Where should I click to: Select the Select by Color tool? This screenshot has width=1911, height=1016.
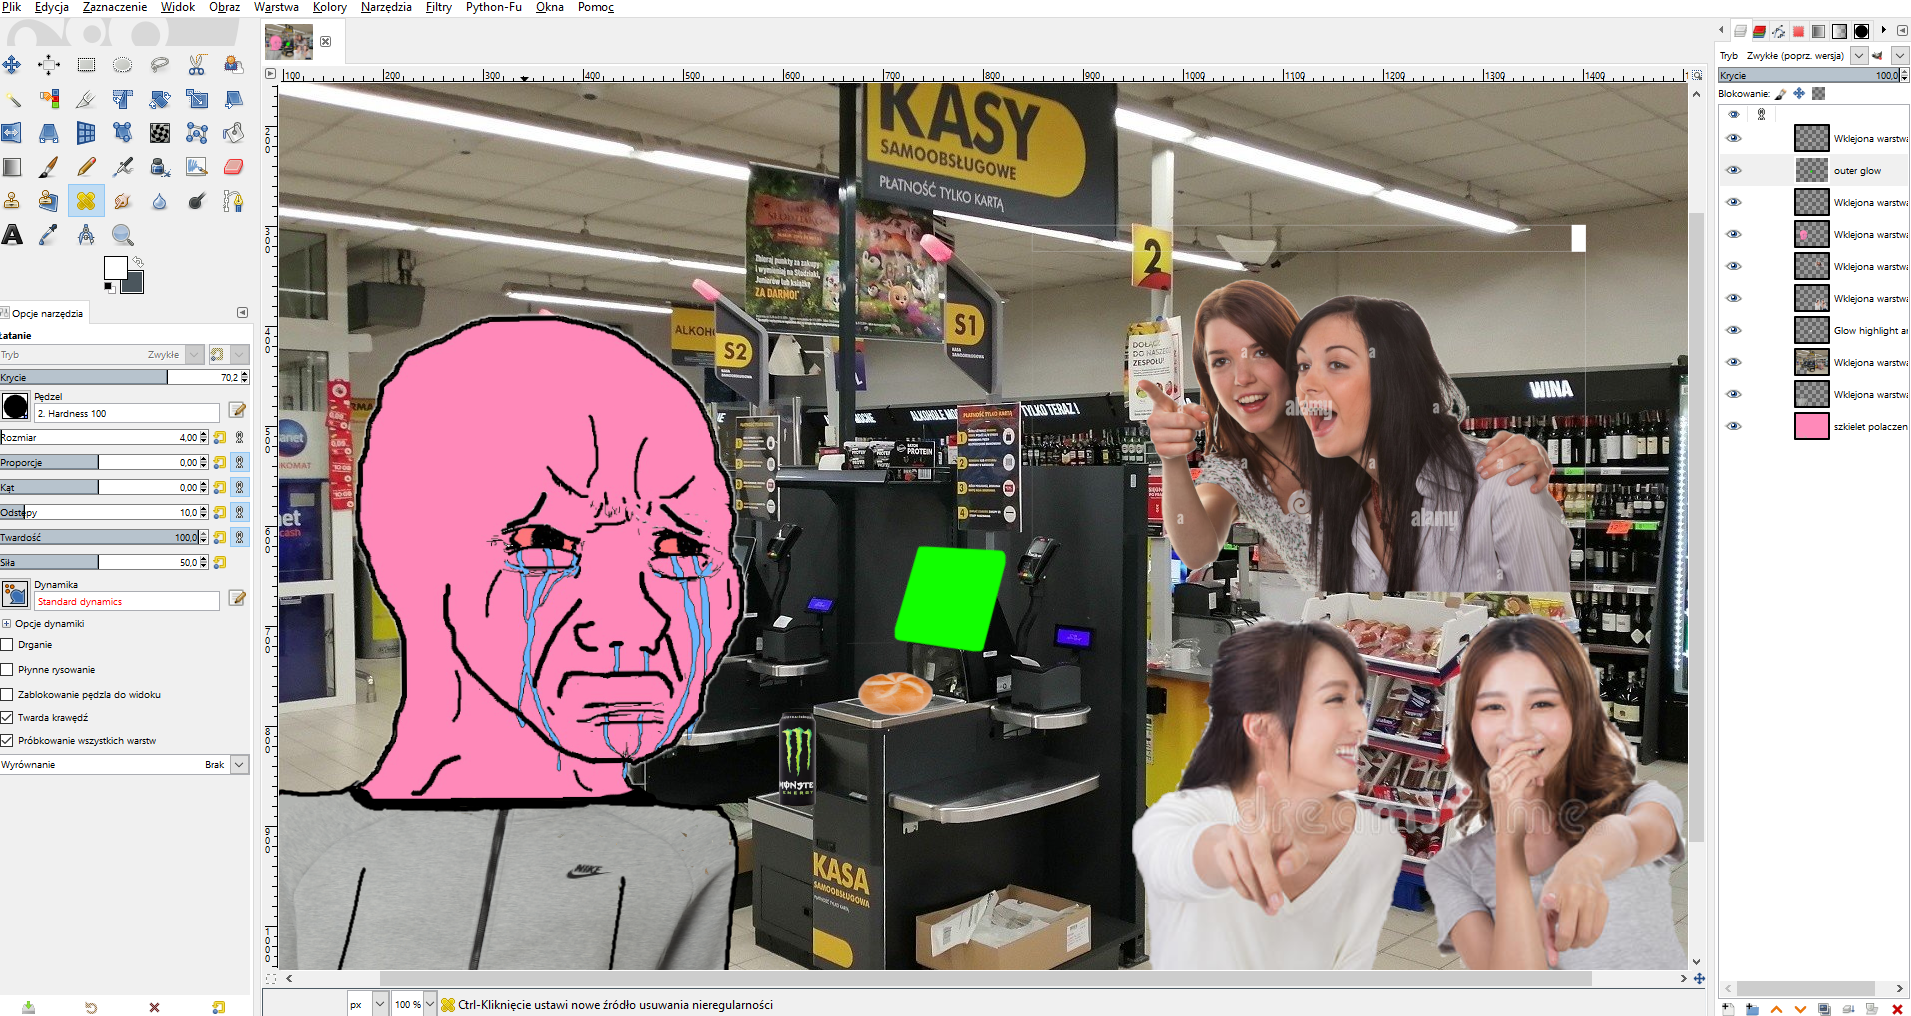click(x=49, y=99)
